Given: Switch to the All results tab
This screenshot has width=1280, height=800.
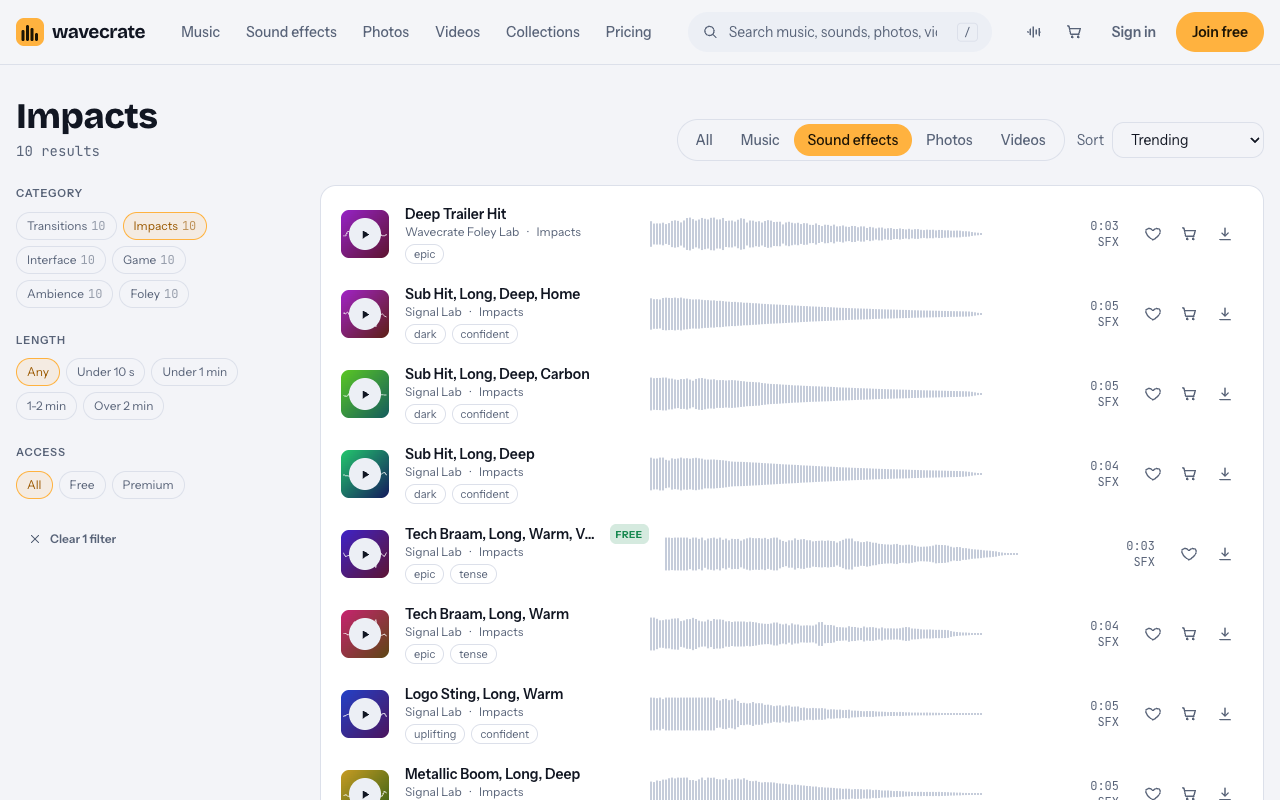Looking at the screenshot, I should (704, 140).
